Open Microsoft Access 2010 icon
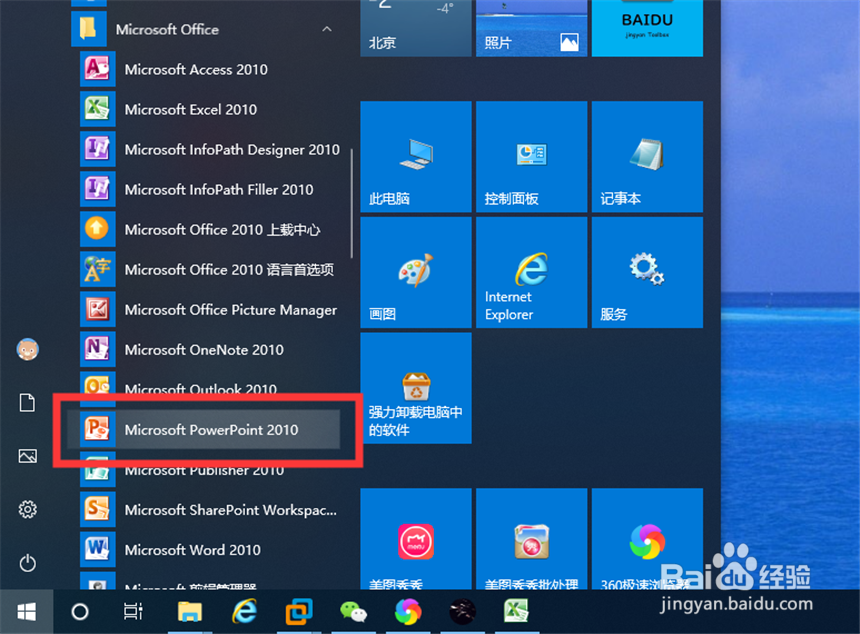 coord(98,69)
